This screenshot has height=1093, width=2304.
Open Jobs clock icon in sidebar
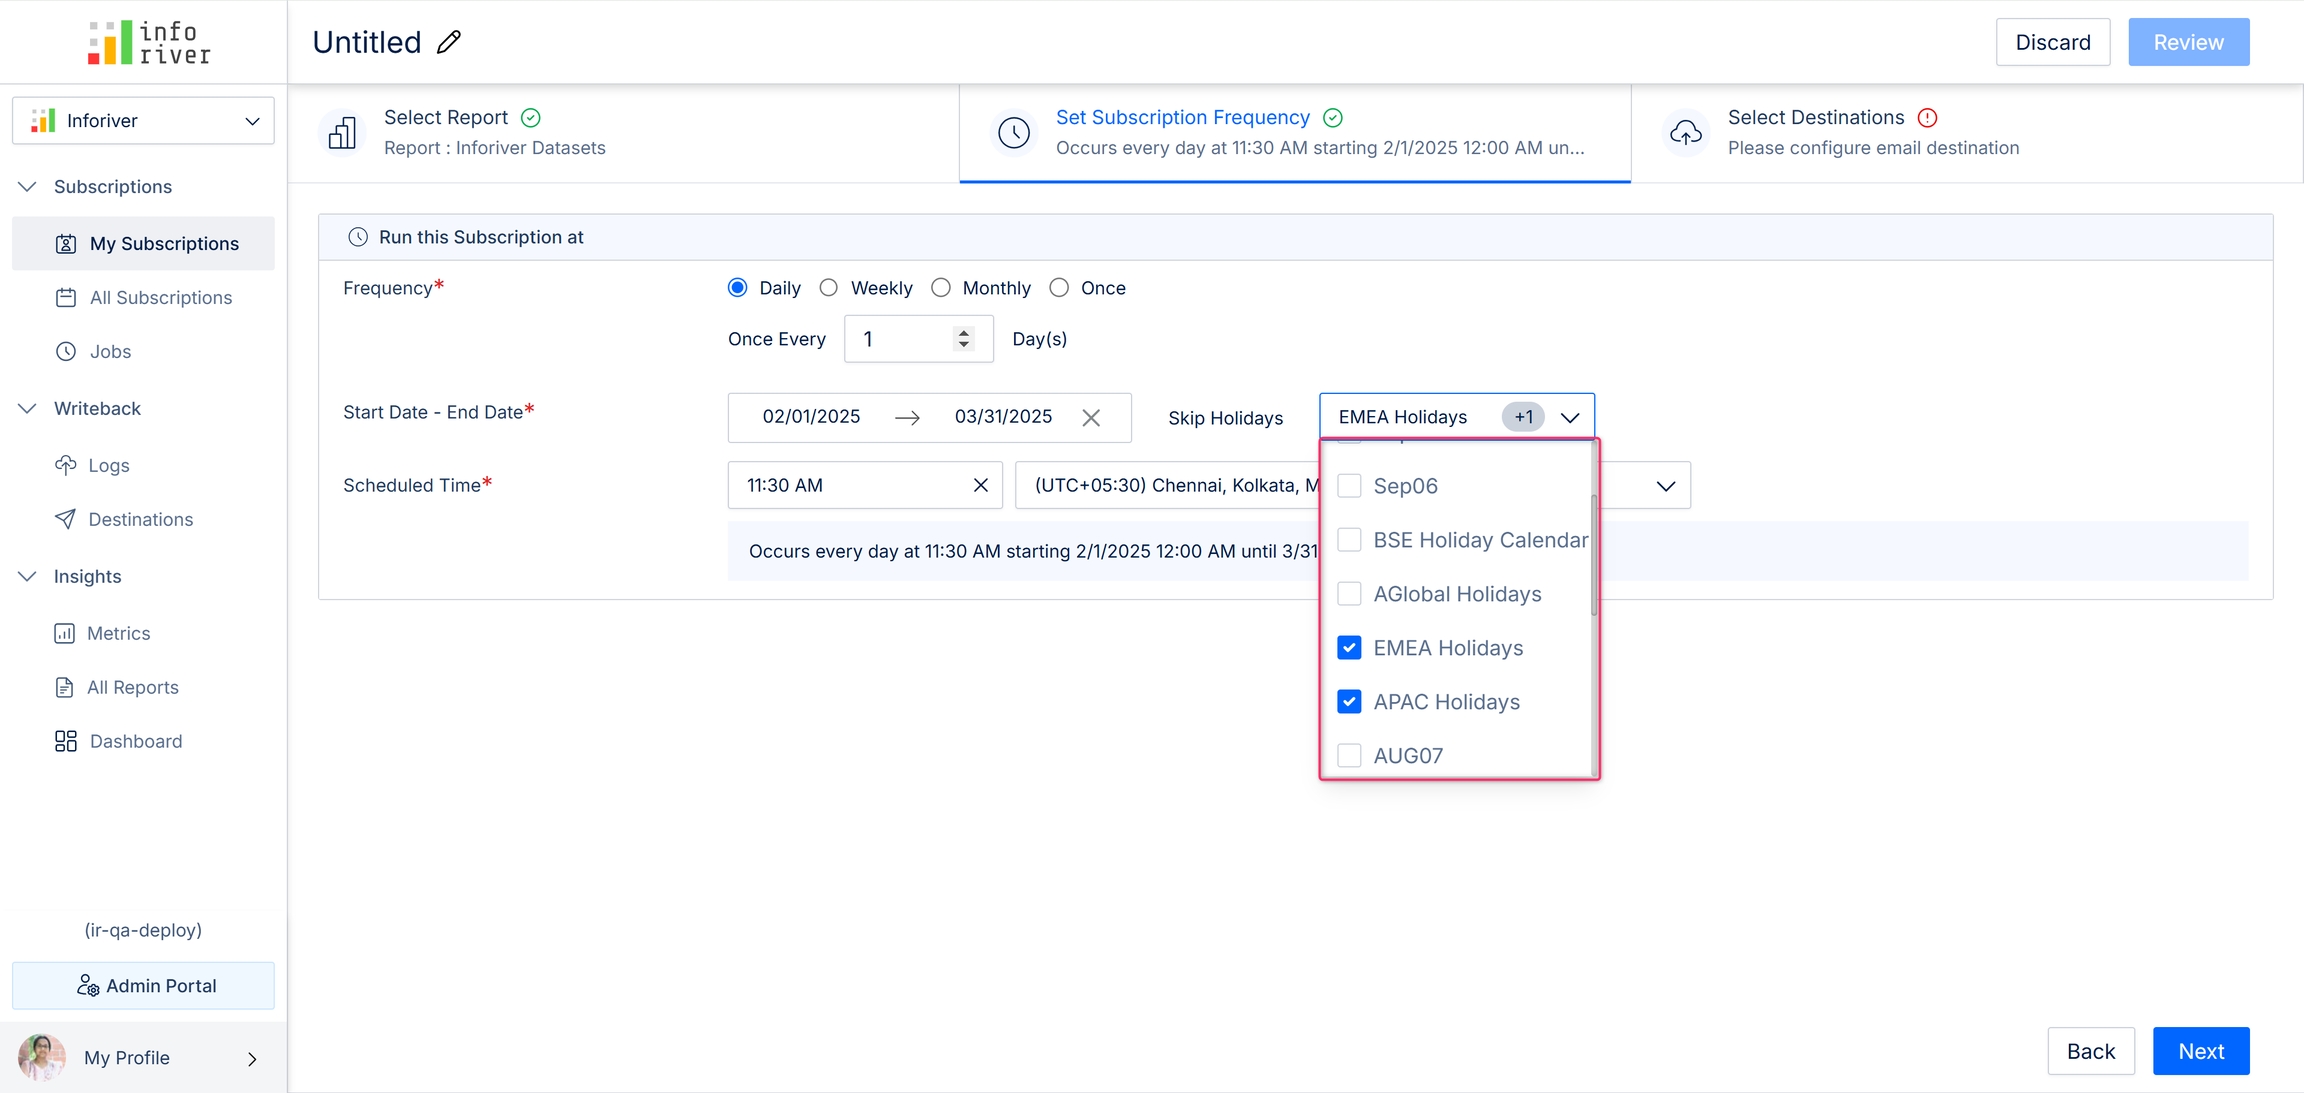pyautogui.click(x=66, y=352)
